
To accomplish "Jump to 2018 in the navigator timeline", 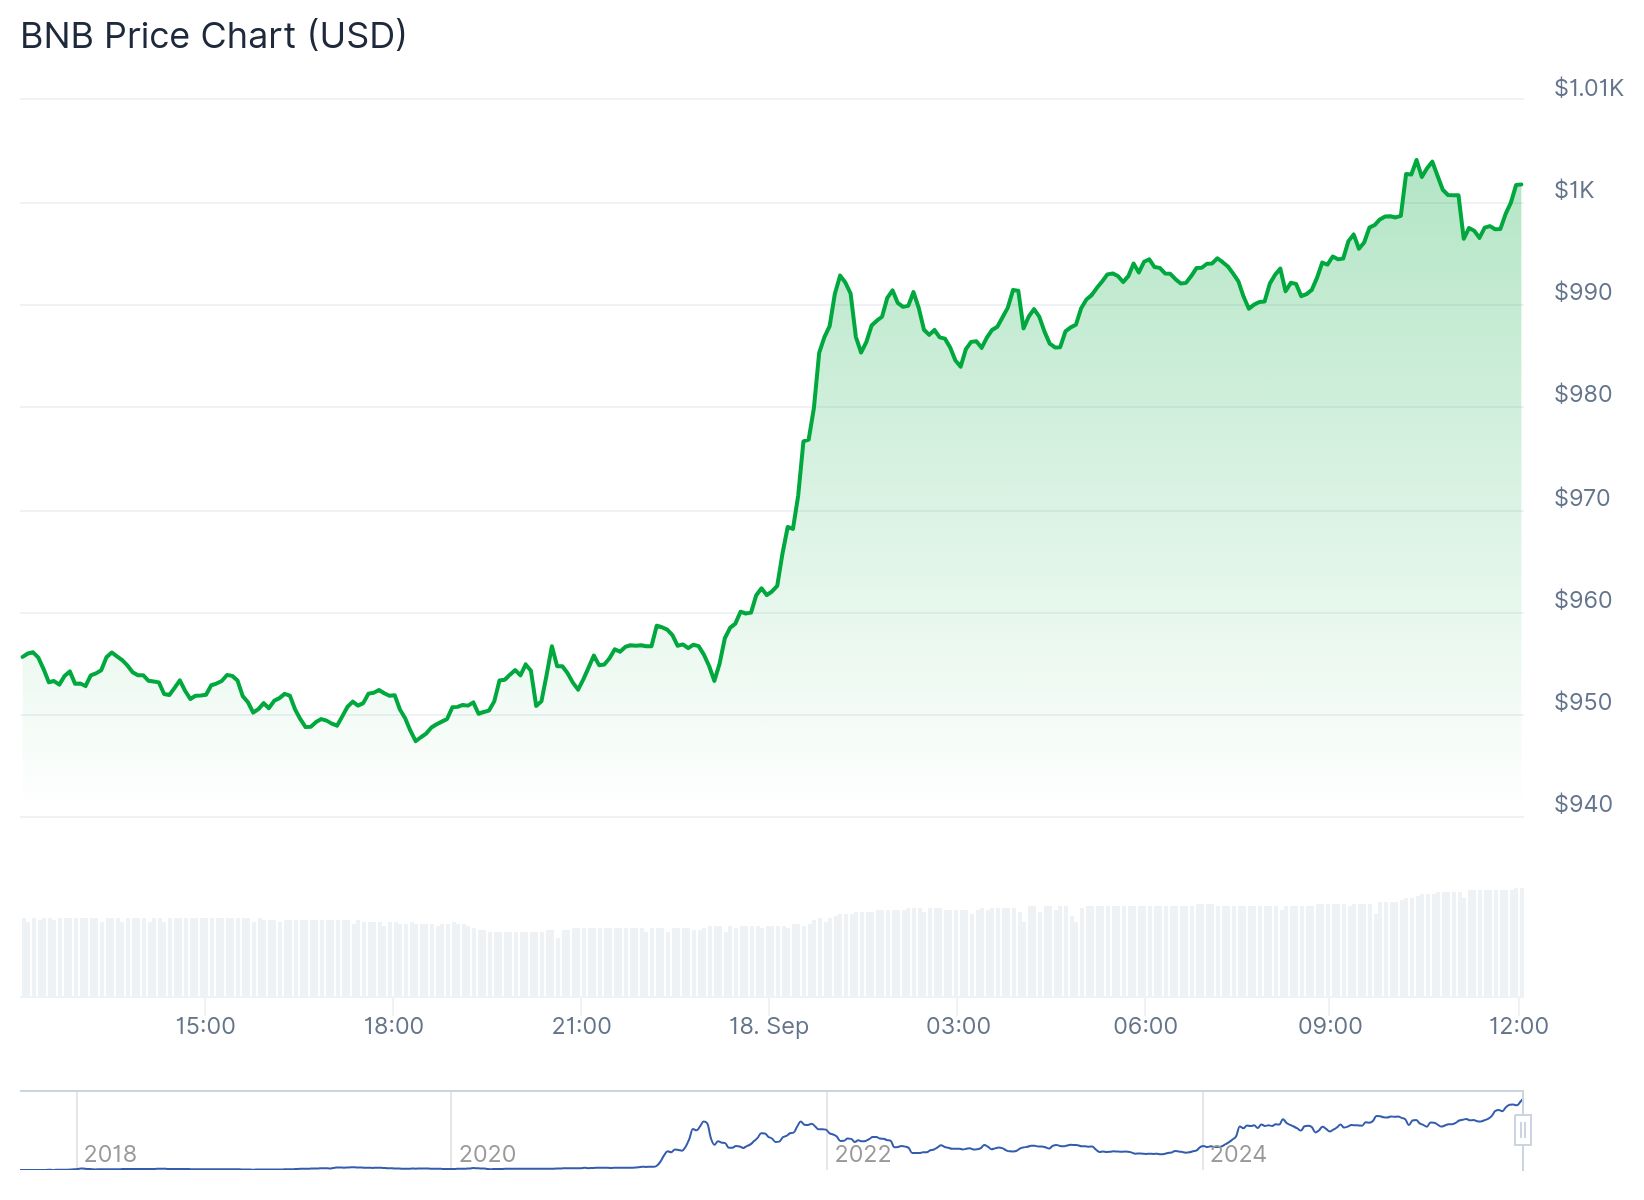I will pos(110,1154).
